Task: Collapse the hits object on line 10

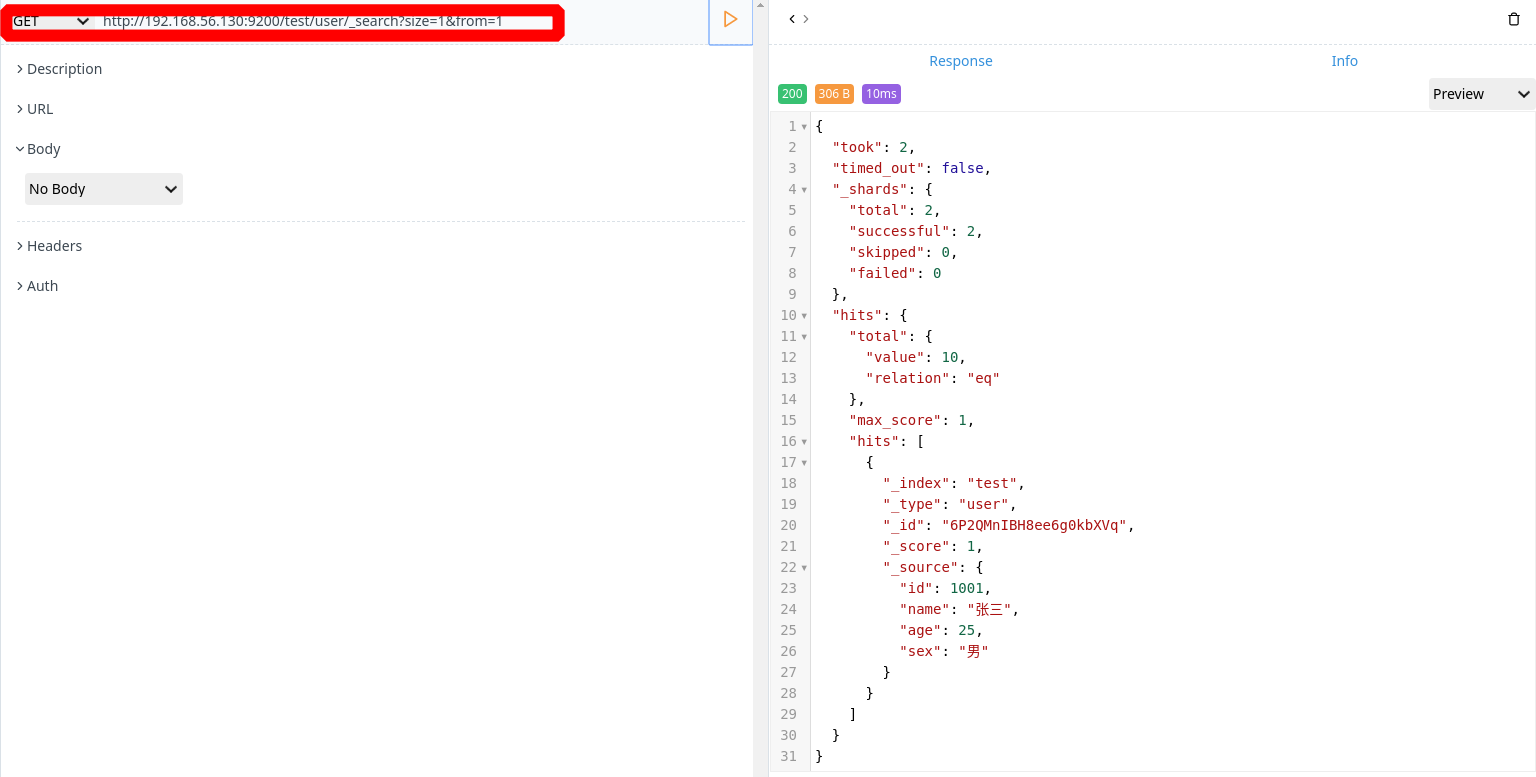Action: tap(806, 315)
